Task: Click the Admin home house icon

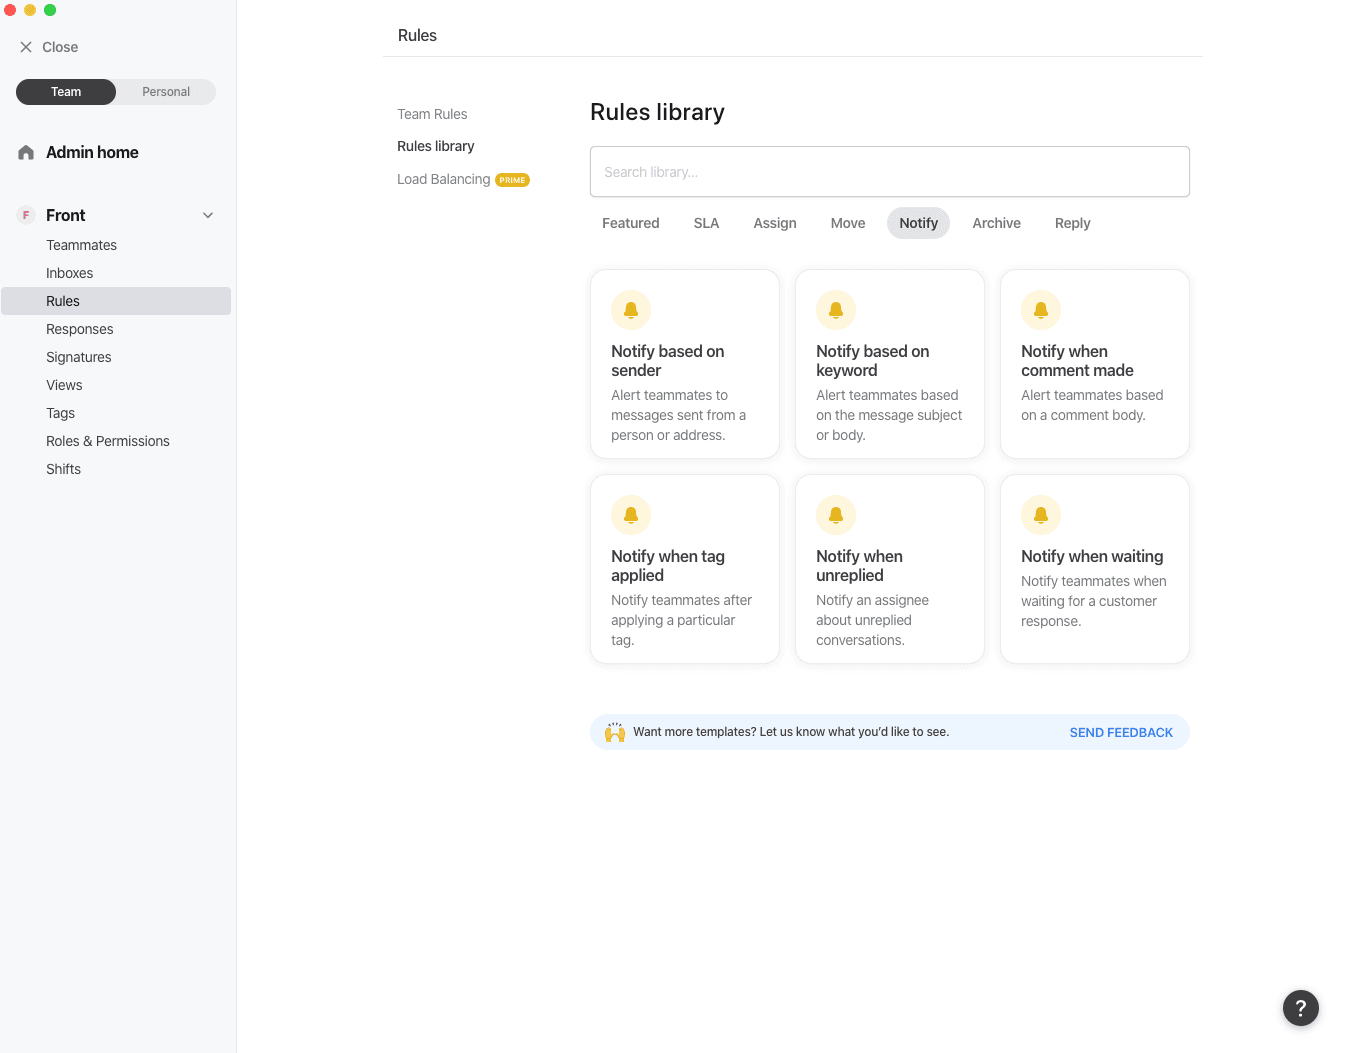Action: click(26, 152)
